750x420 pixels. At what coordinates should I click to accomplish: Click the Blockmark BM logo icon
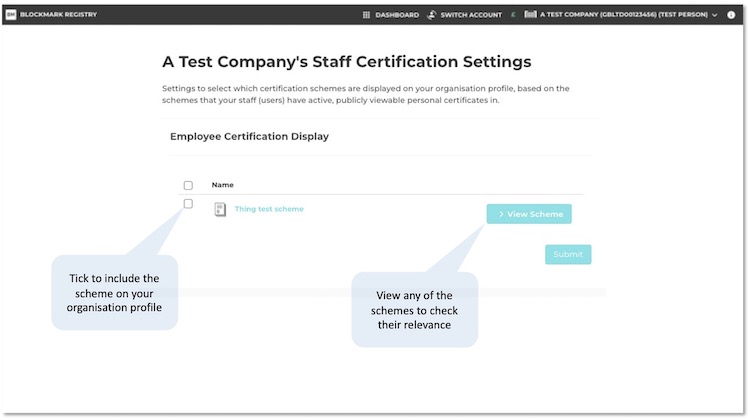tap(11, 15)
